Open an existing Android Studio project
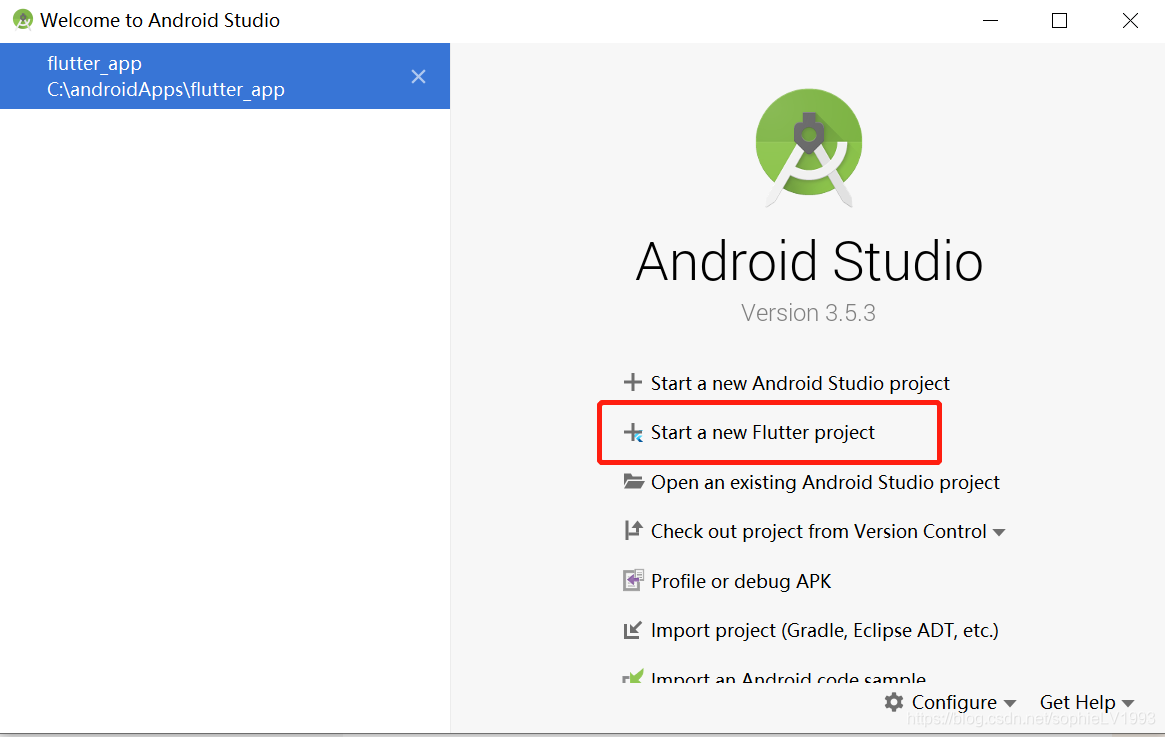The height and width of the screenshot is (737, 1165). coord(825,482)
